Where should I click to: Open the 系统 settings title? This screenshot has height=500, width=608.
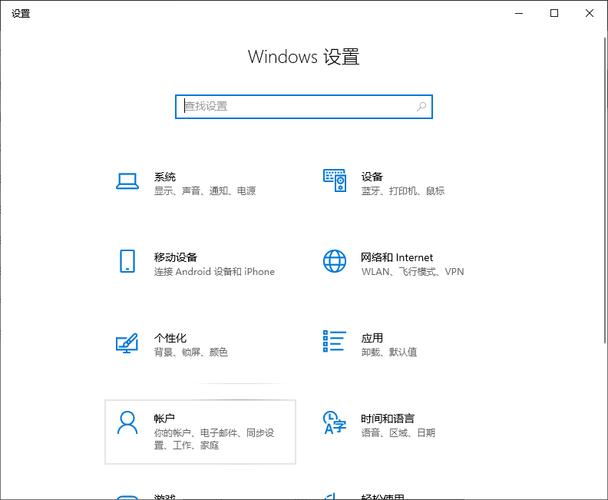point(165,177)
